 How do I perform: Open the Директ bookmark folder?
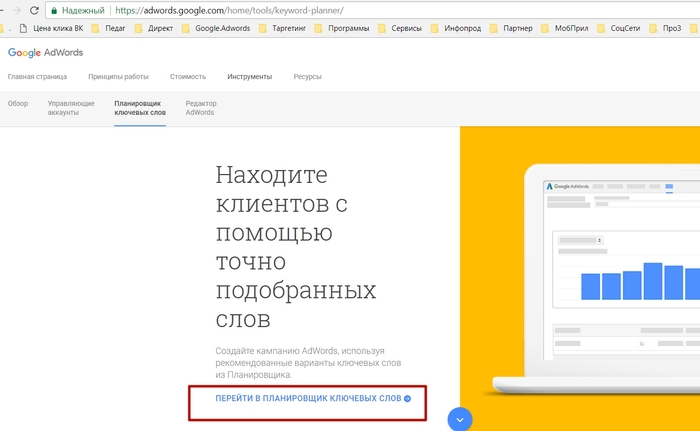154,28
